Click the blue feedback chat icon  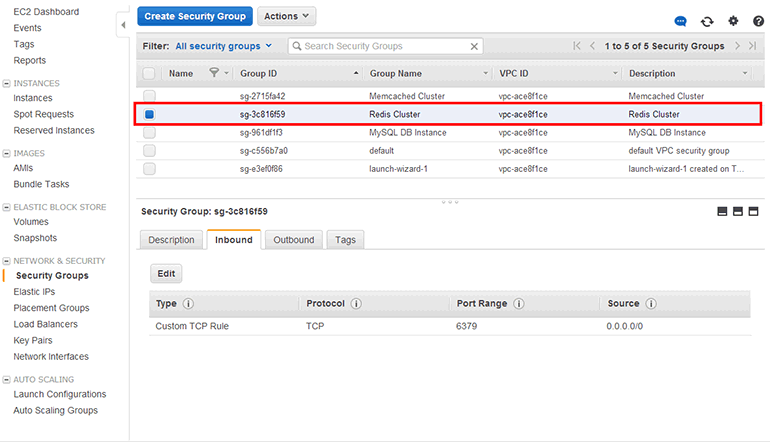coord(681,20)
